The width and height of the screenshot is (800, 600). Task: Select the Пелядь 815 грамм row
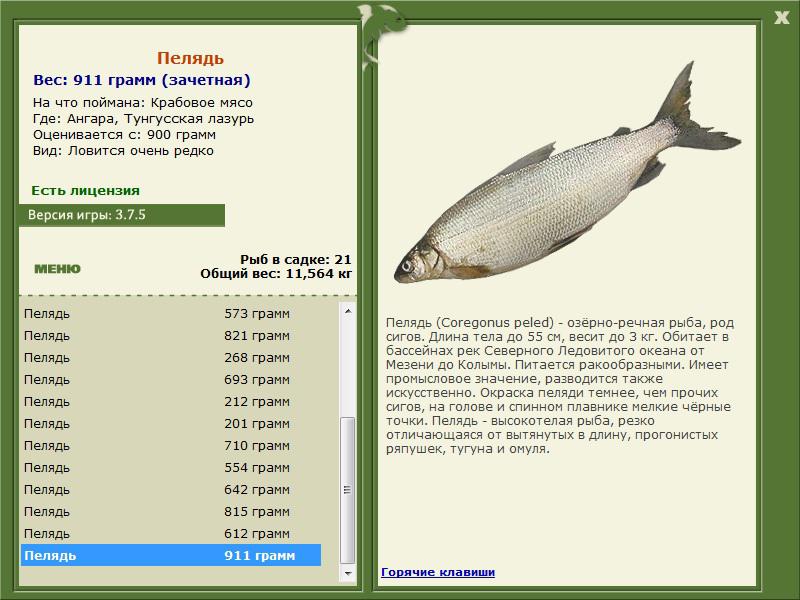point(171,511)
